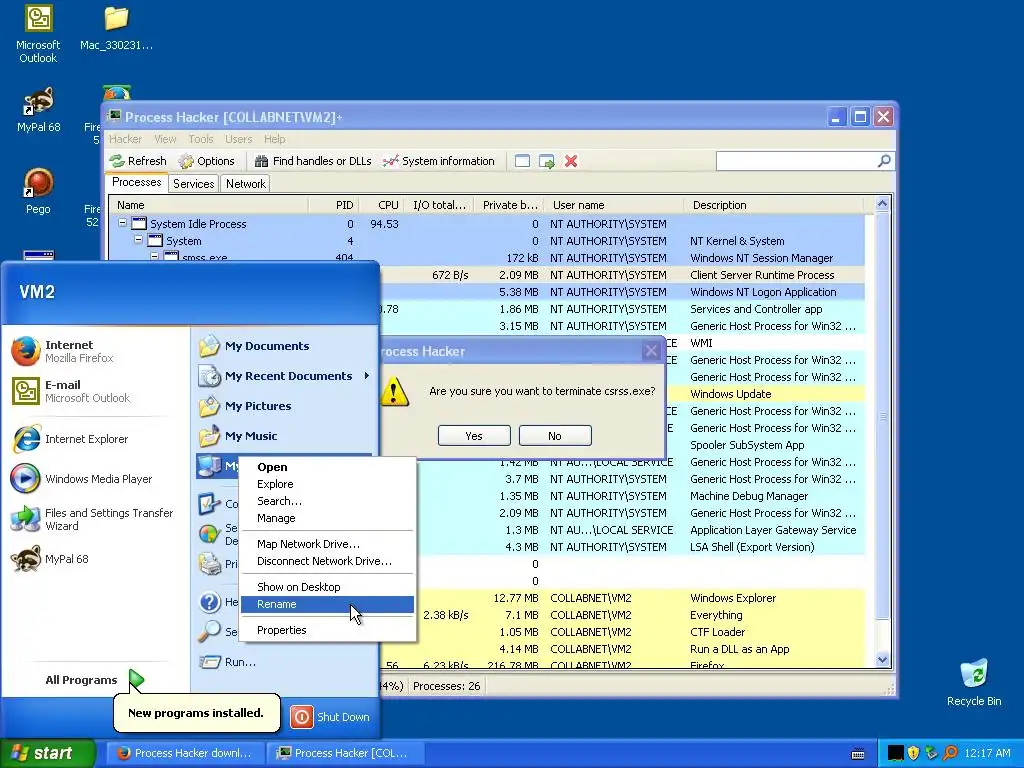Viewport: 1024px width, 768px height.
Task: Click Disconnect Network Drive...
Action: 327,561
